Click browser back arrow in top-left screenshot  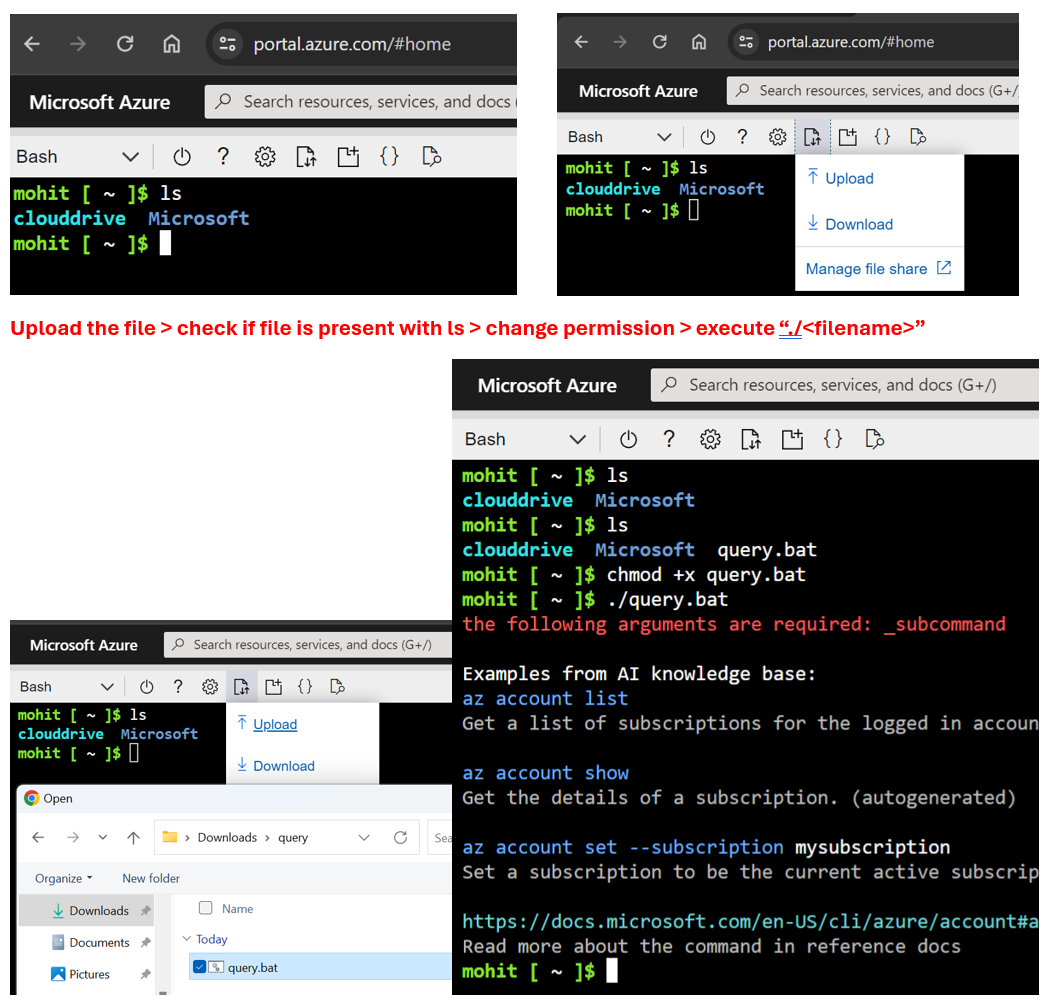(32, 44)
